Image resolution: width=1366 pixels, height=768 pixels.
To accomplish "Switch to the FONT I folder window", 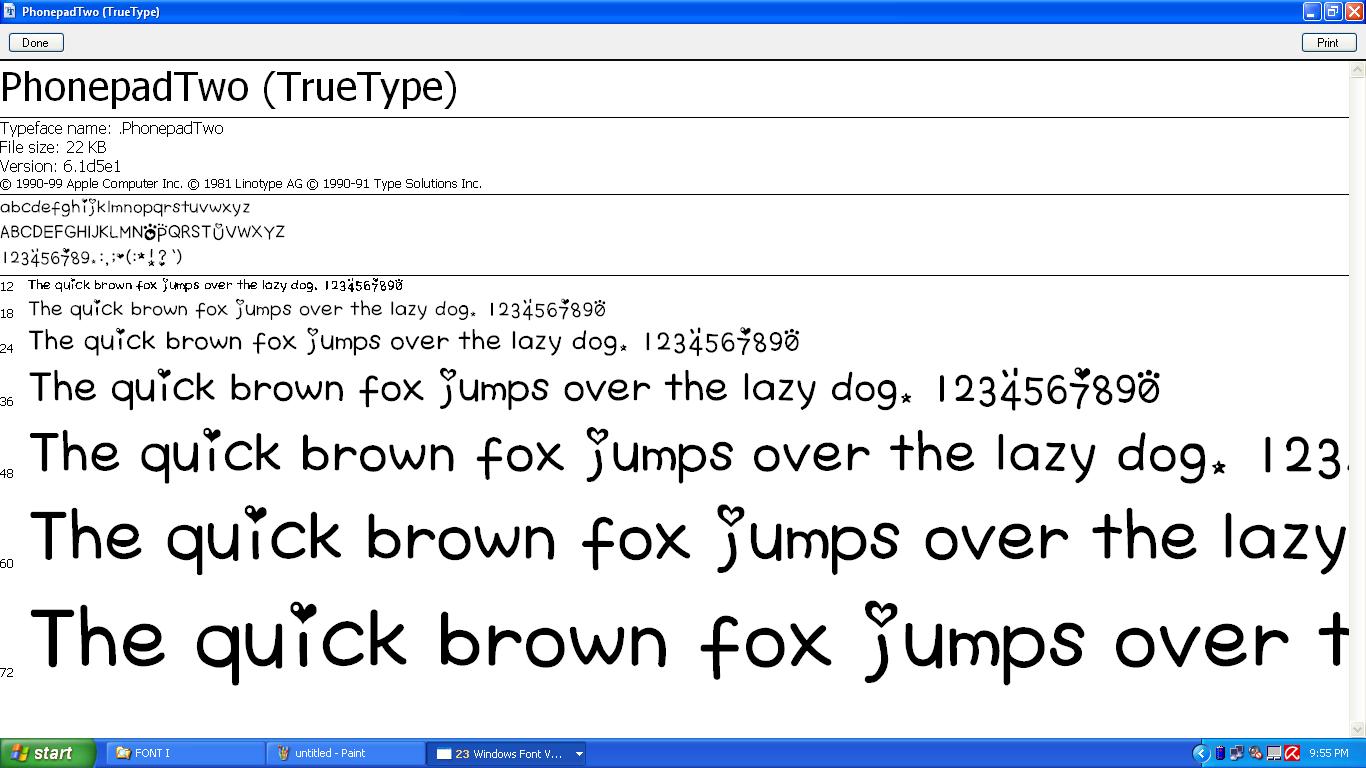I will [x=185, y=753].
